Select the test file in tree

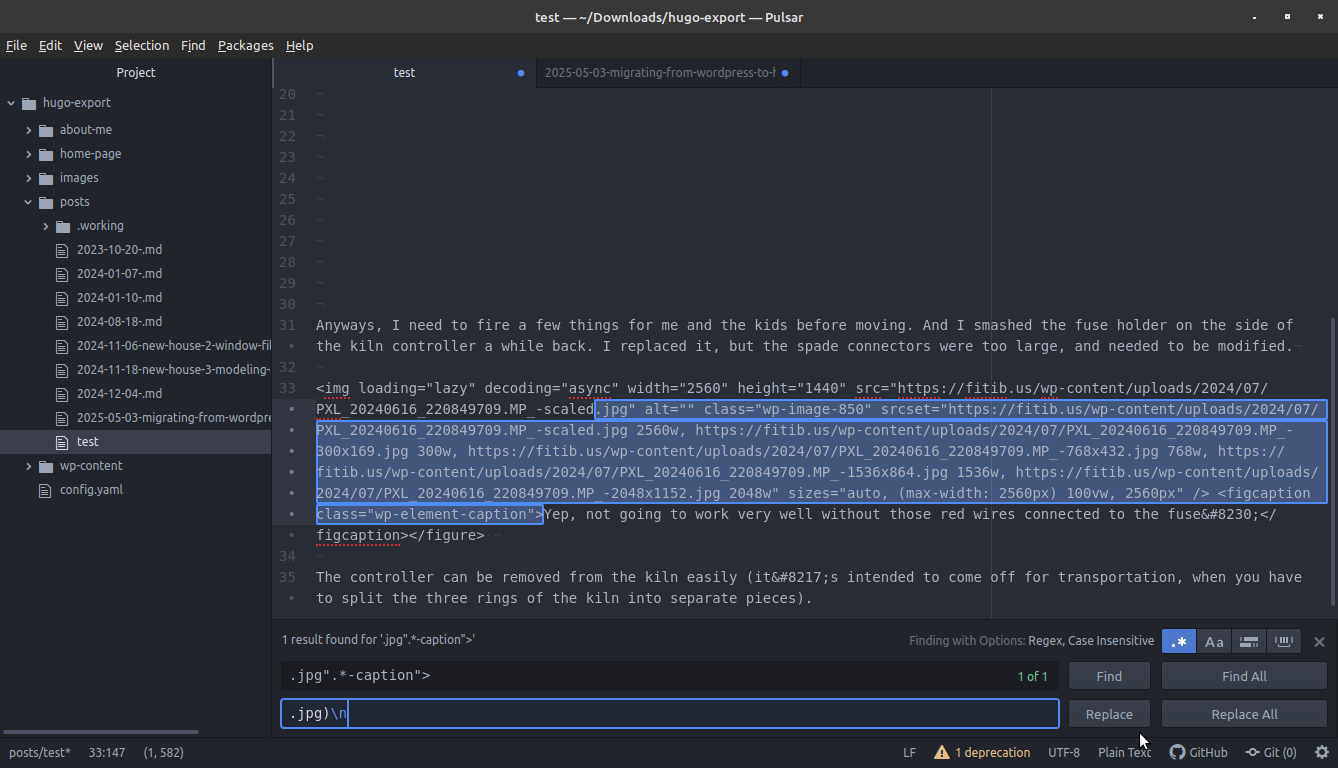click(x=88, y=442)
